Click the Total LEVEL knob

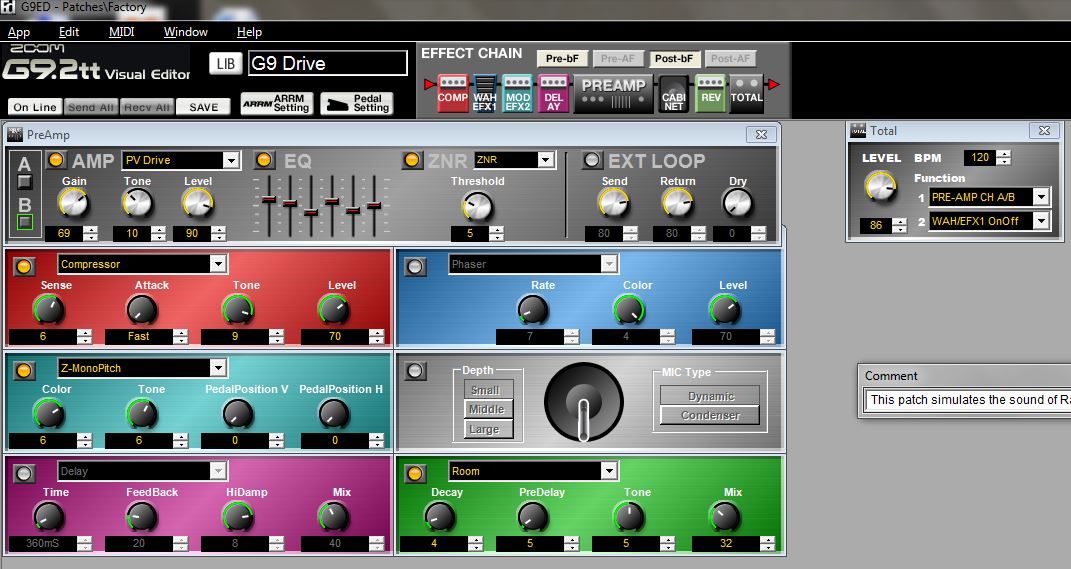tap(880, 185)
